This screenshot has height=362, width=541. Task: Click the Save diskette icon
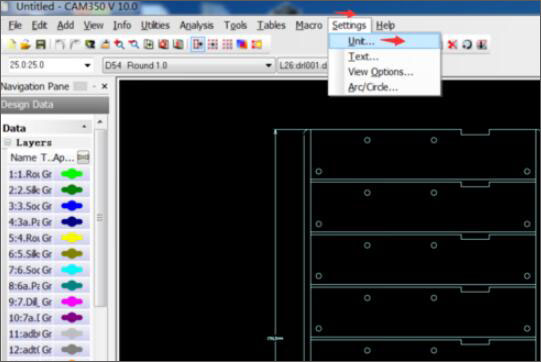click(41, 44)
